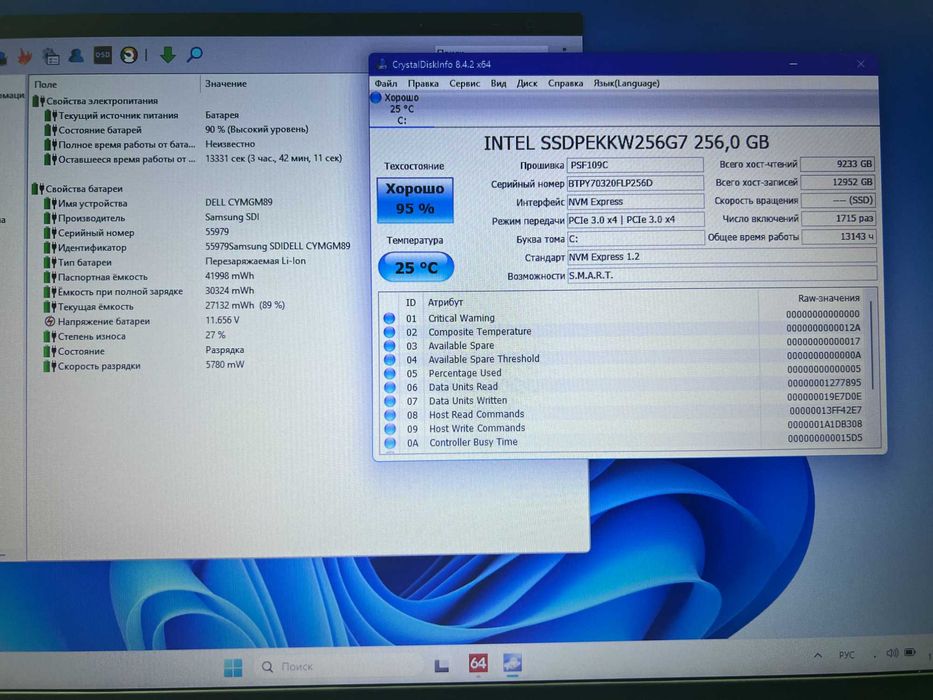The height and width of the screenshot is (700, 933).
Task: Click the Всего хост-записей value 12952 GB
Action: point(838,182)
